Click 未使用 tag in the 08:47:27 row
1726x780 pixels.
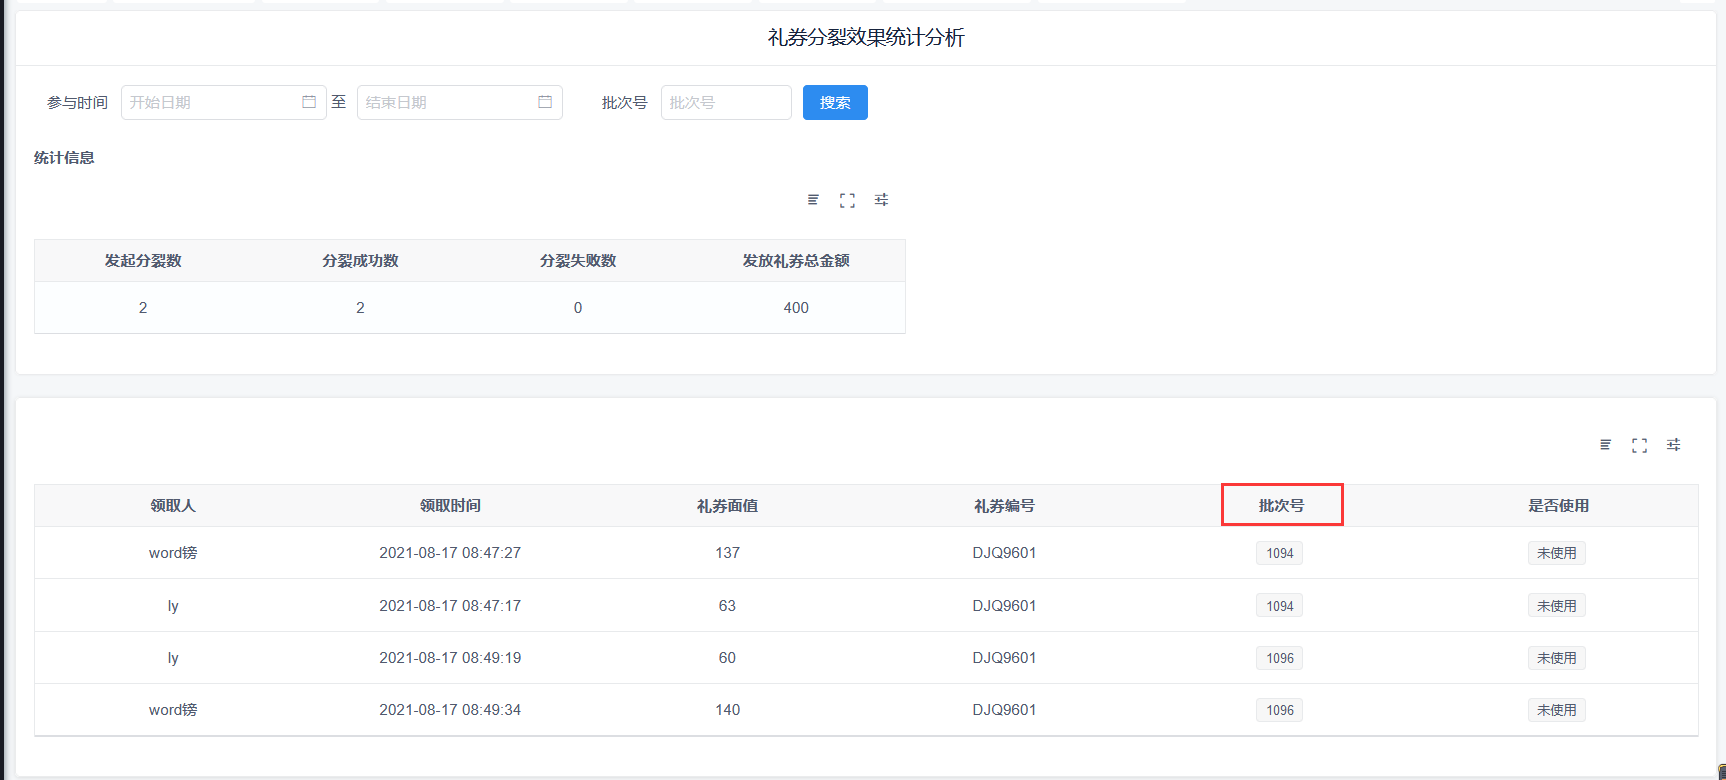[x=1556, y=553]
